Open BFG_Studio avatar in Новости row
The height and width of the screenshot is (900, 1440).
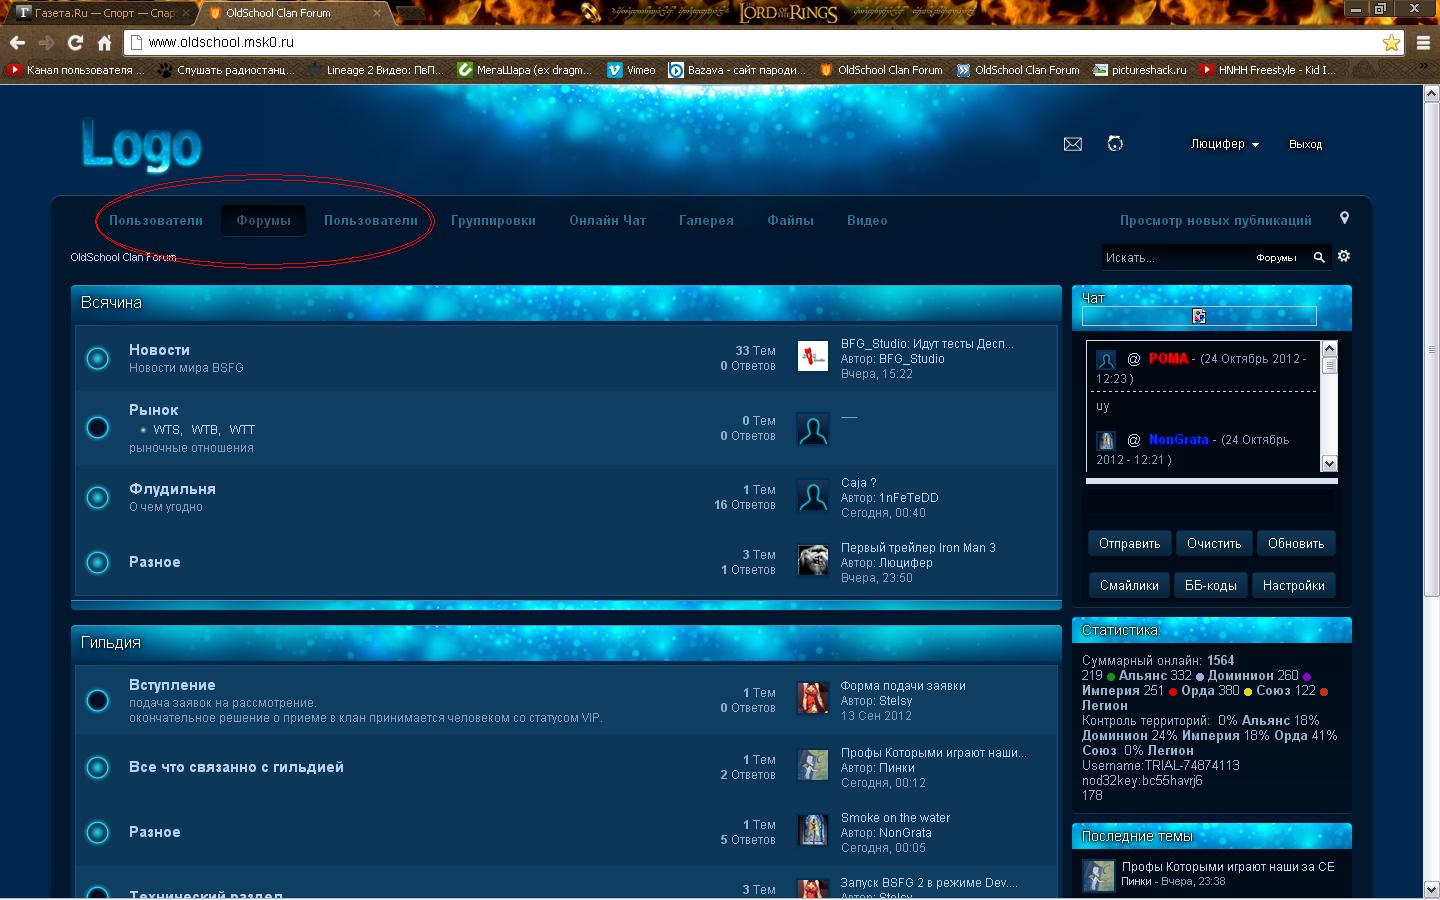(x=813, y=356)
